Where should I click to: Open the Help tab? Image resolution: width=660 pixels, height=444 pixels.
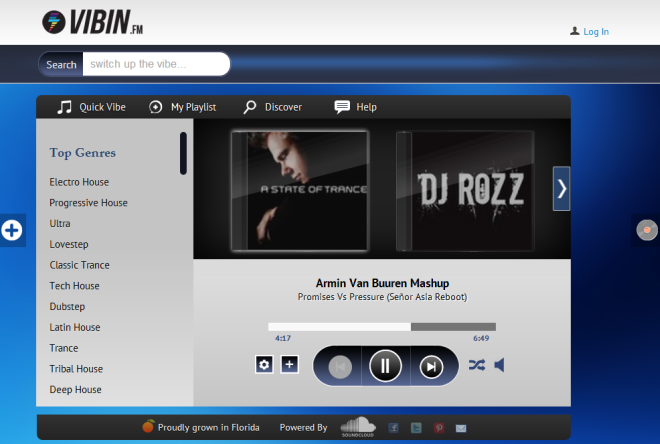coord(366,107)
